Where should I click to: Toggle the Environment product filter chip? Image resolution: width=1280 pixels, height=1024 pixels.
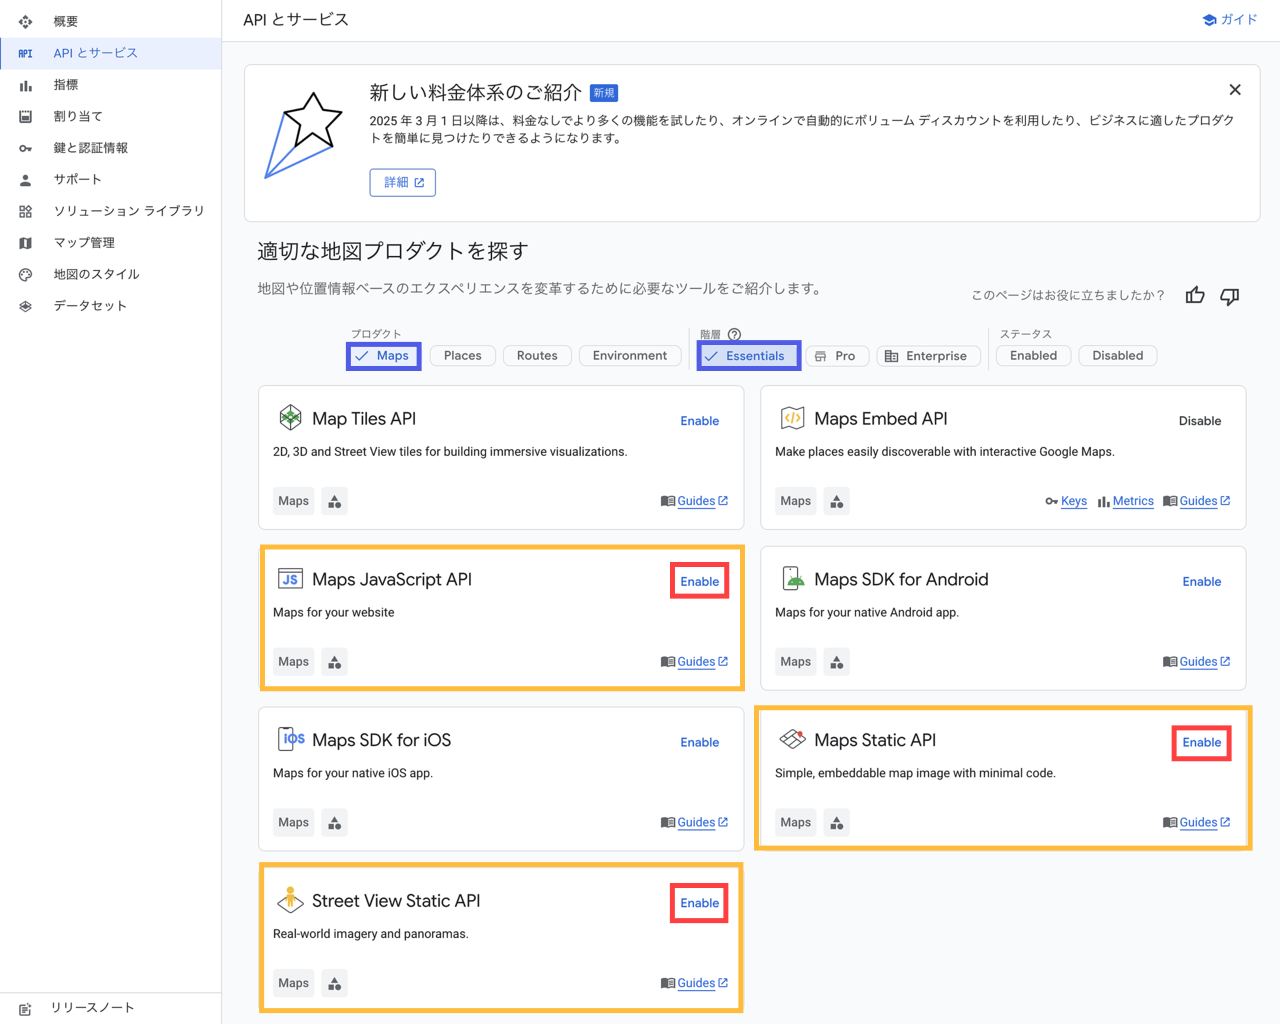point(630,356)
